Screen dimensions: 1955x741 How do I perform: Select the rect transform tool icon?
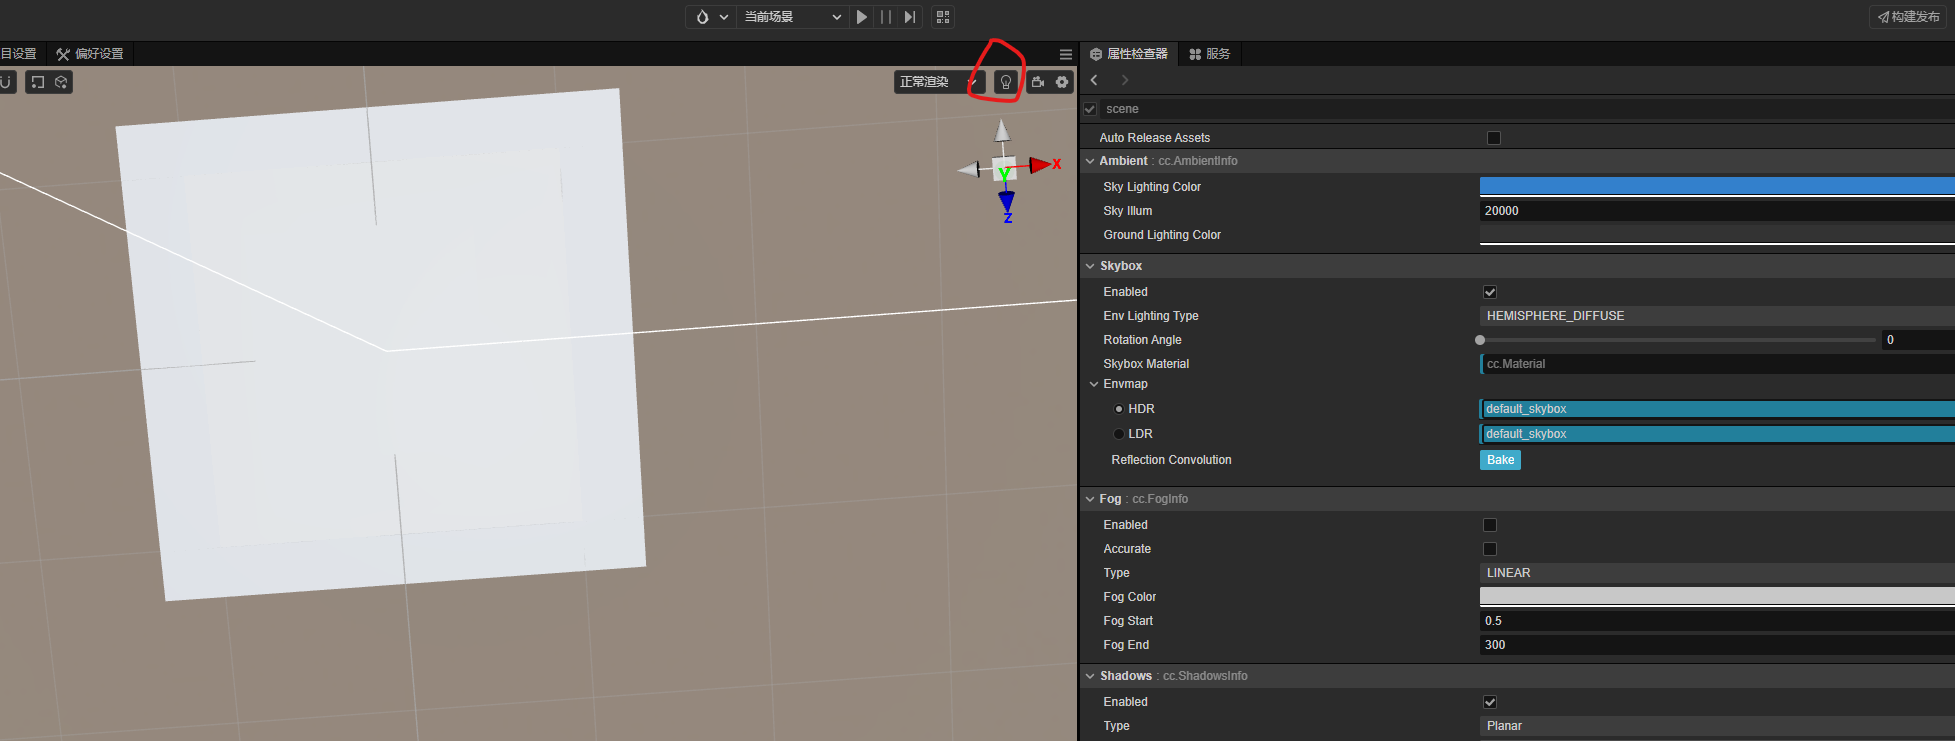click(38, 82)
